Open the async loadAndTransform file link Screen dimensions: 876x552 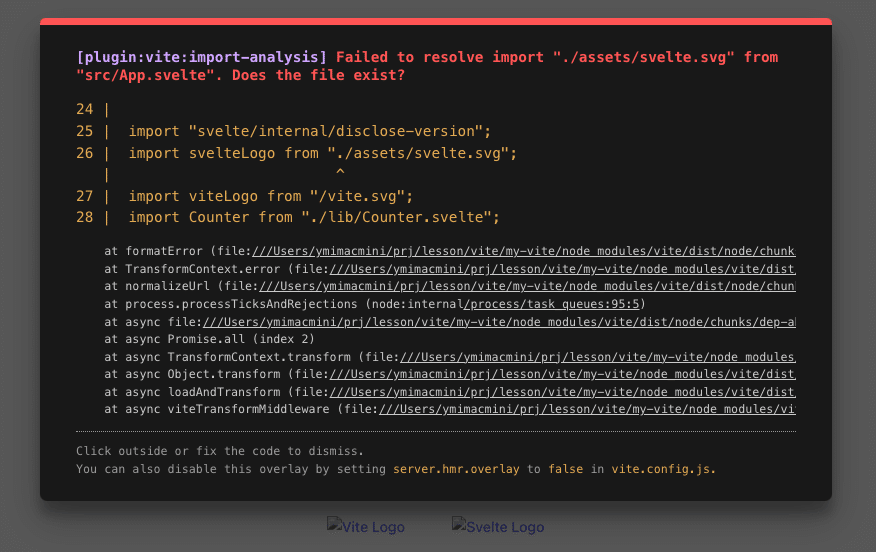563,392
